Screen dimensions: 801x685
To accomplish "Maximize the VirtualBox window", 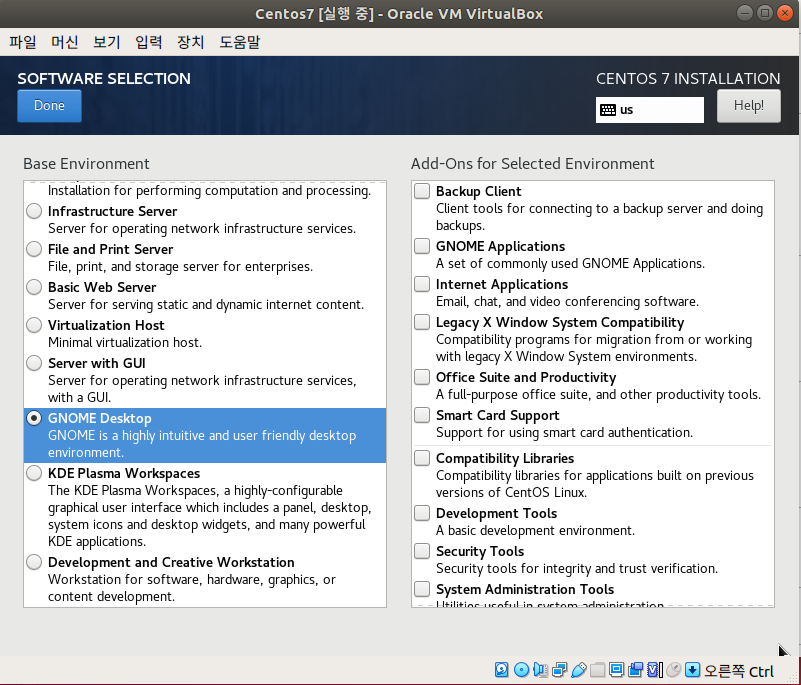I will tap(765, 13).
